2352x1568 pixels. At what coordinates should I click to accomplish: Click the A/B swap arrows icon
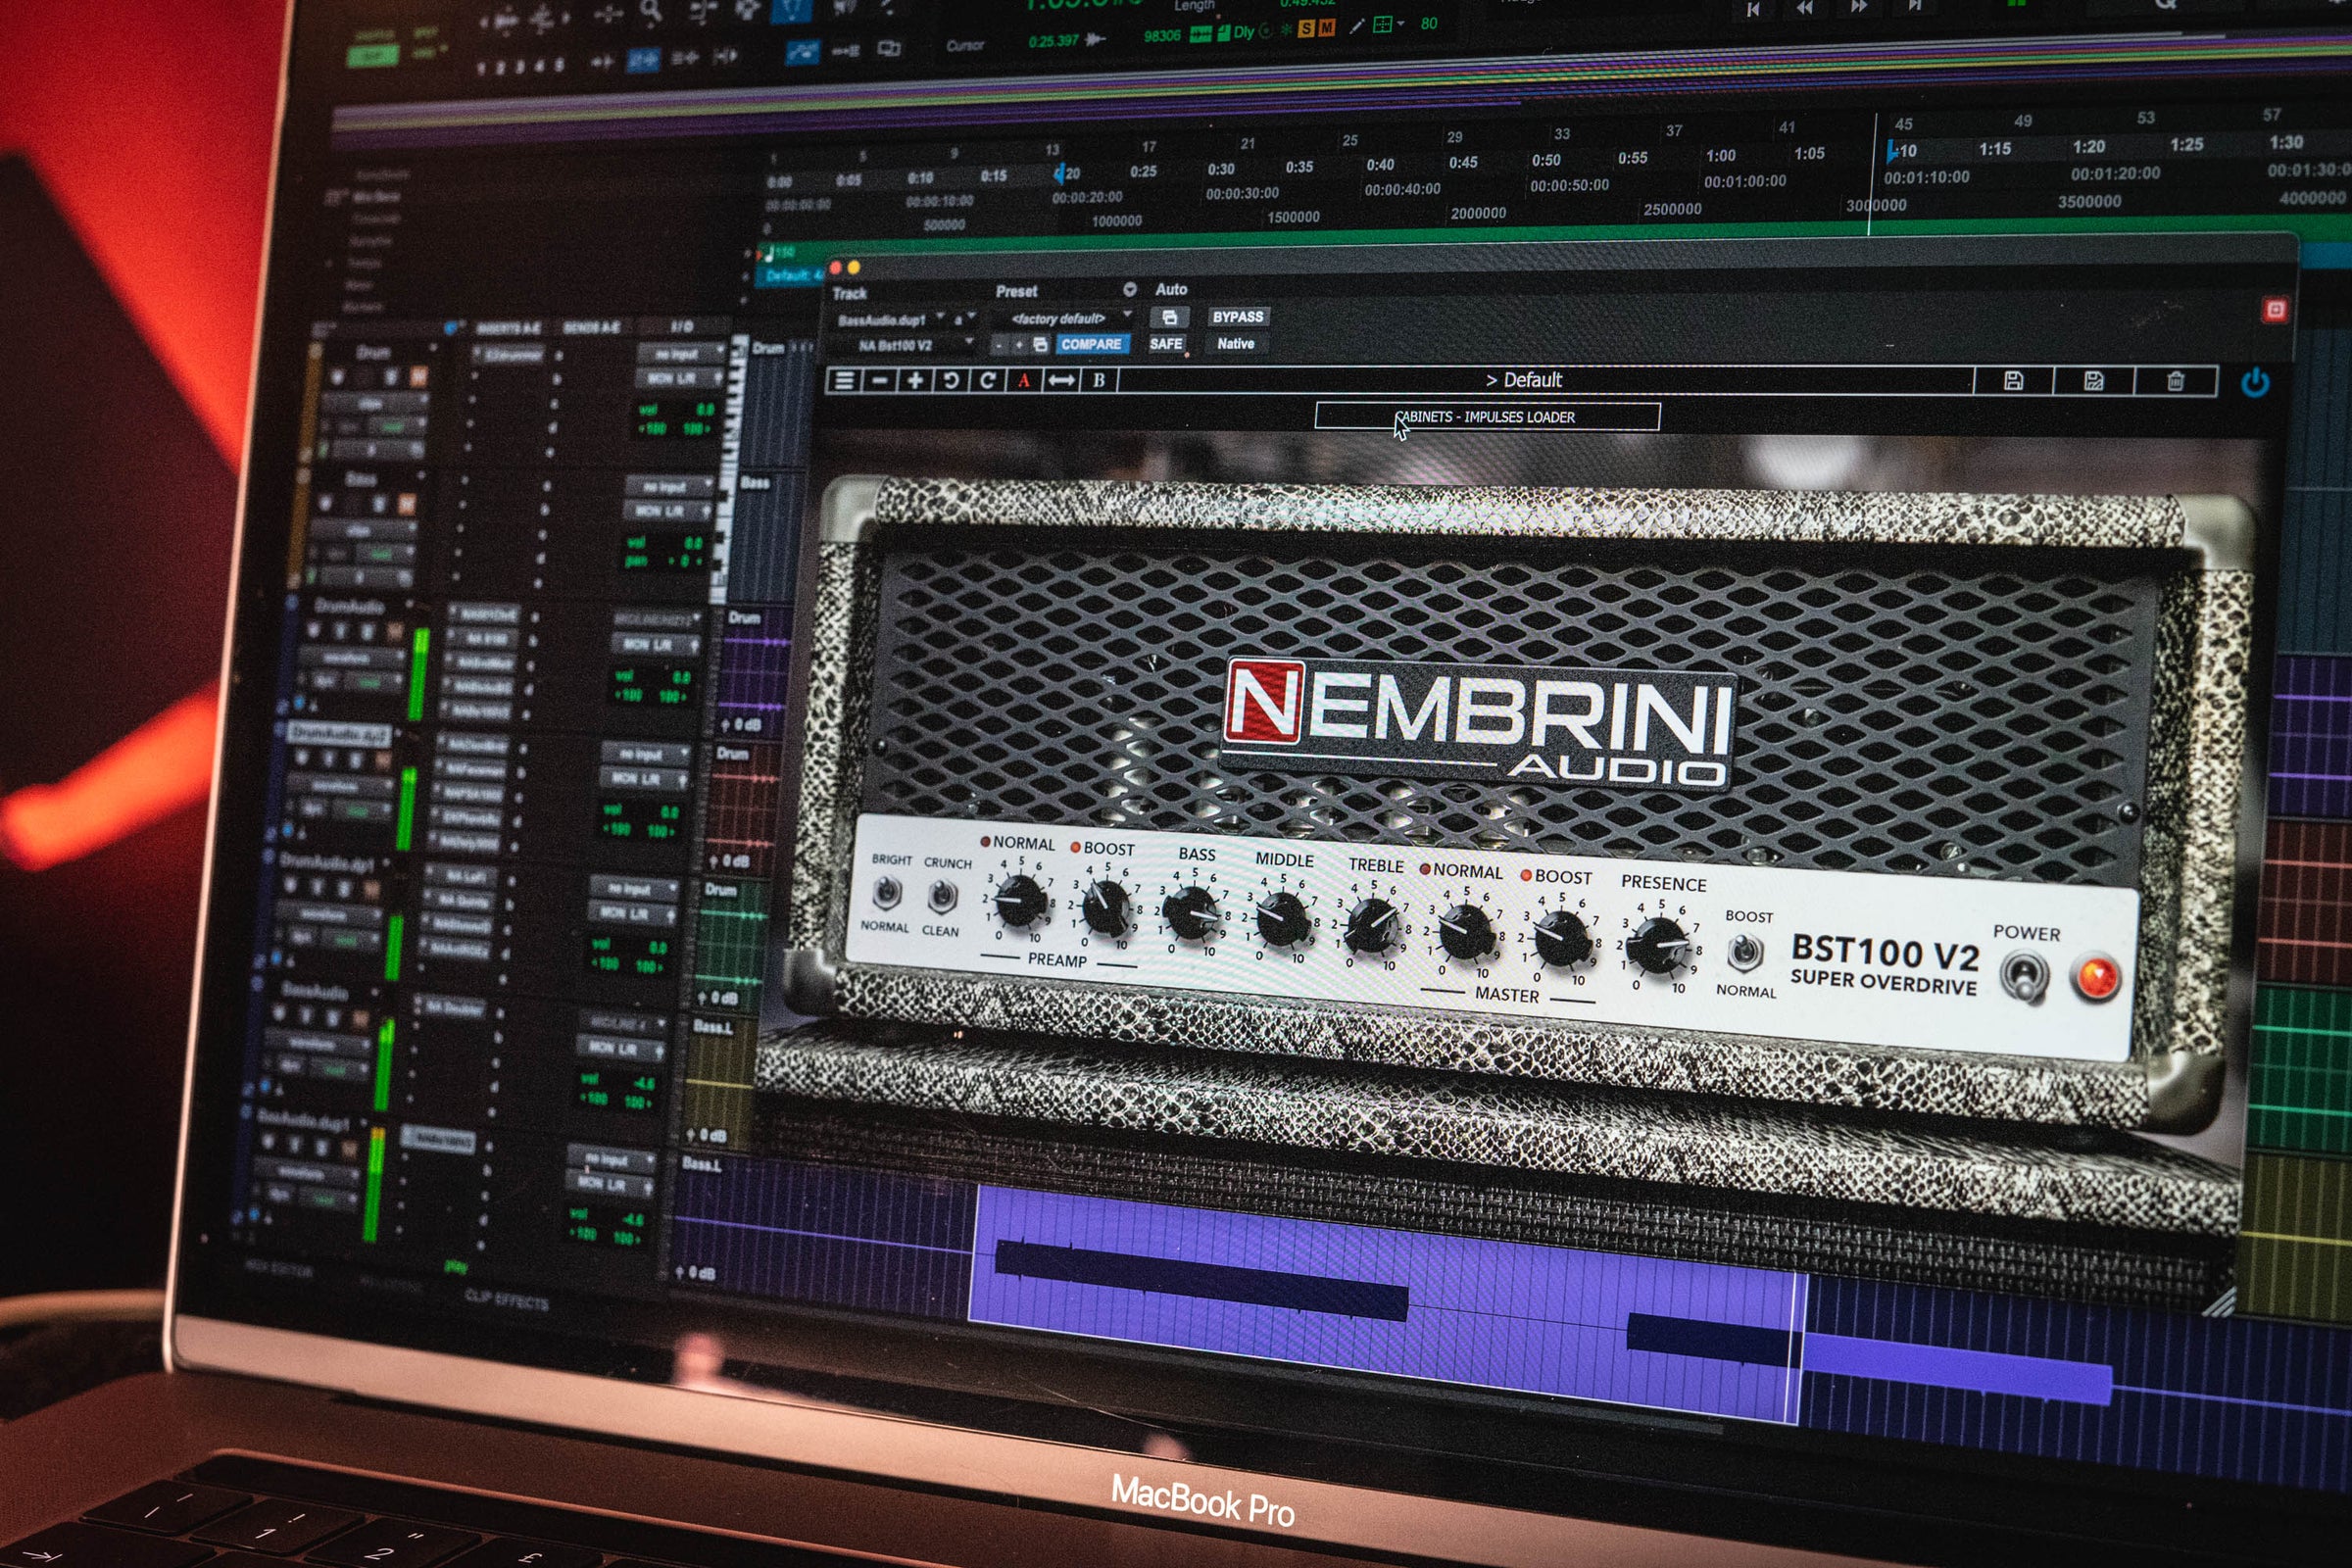point(1061,380)
